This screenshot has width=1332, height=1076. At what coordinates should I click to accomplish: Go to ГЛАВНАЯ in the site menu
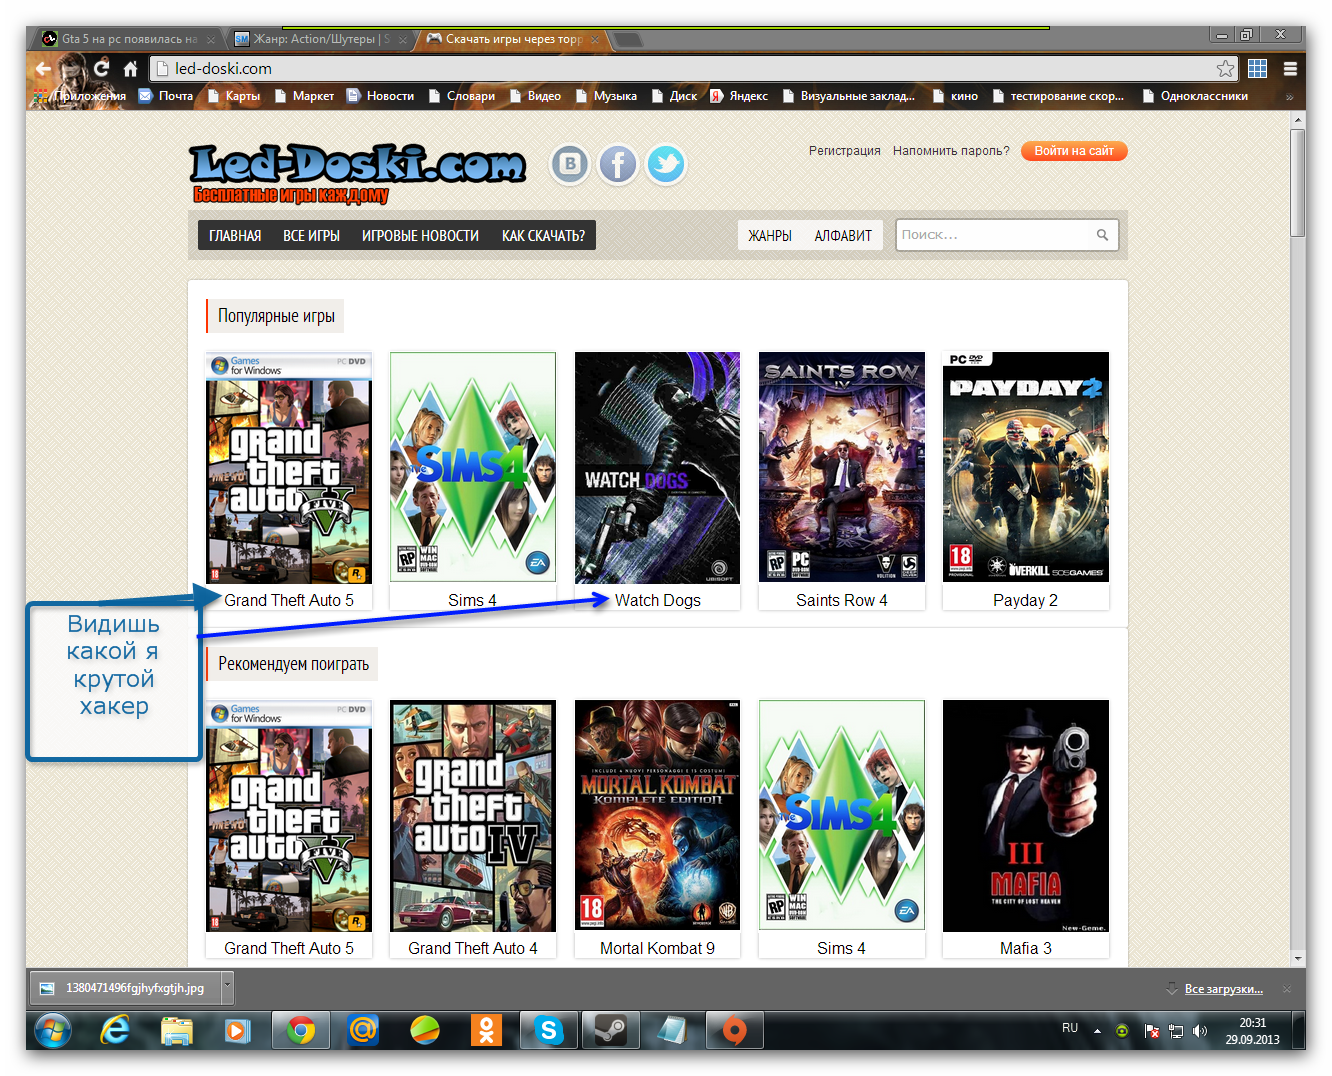tap(235, 236)
